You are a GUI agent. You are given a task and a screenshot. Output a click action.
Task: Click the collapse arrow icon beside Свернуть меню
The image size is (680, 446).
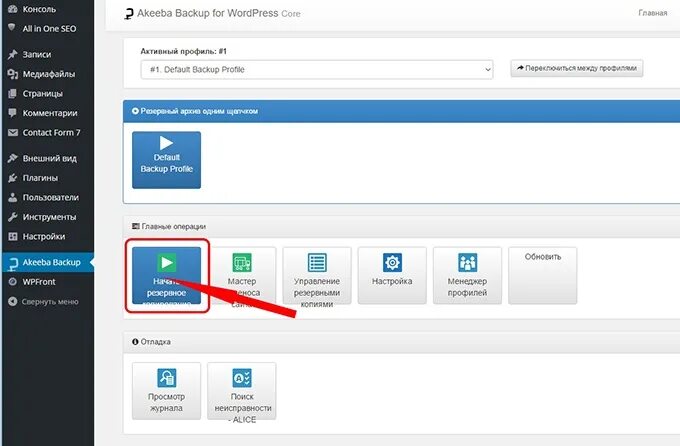click(x=13, y=301)
